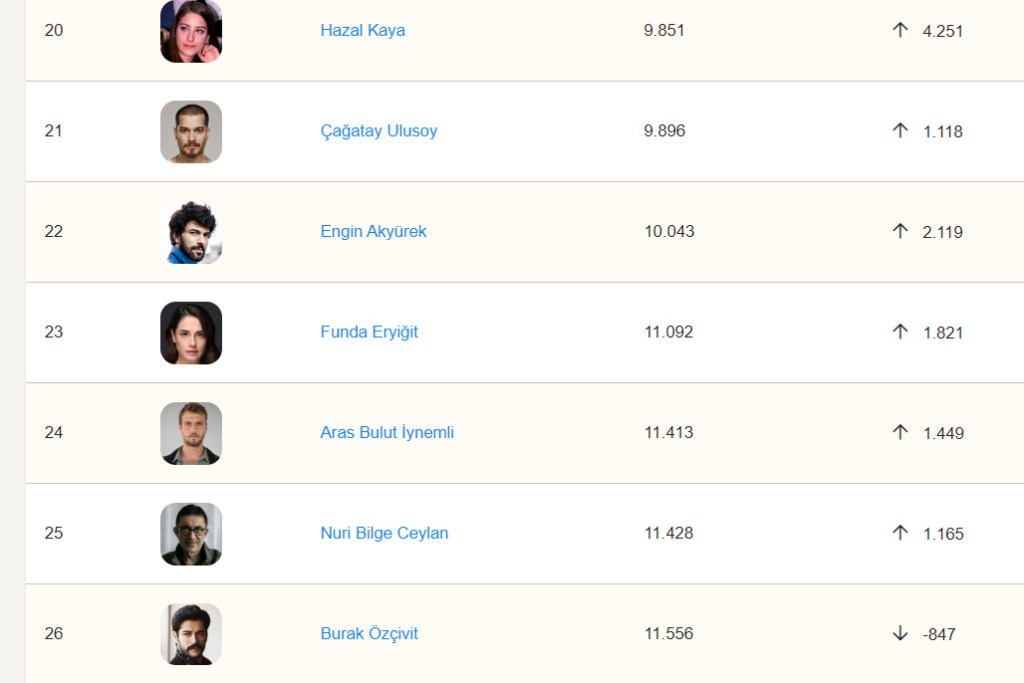Image resolution: width=1024 pixels, height=683 pixels.
Task: Click the up arrow beside 1.118
Action: tap(900, 130)
